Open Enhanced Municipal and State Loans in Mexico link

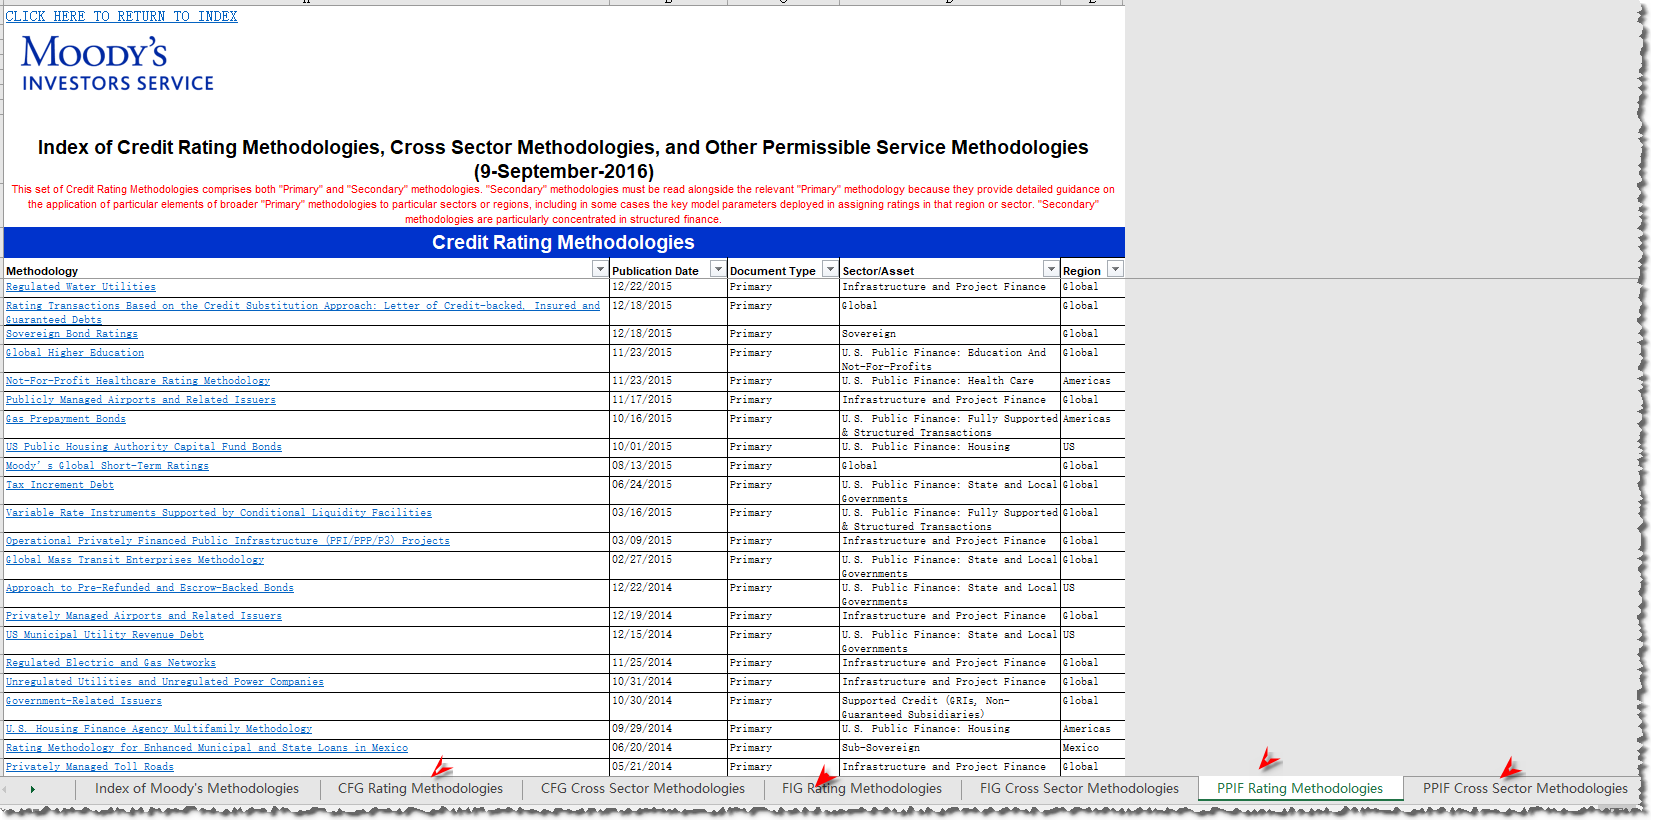pyautogui.click(x=207, y=748)
